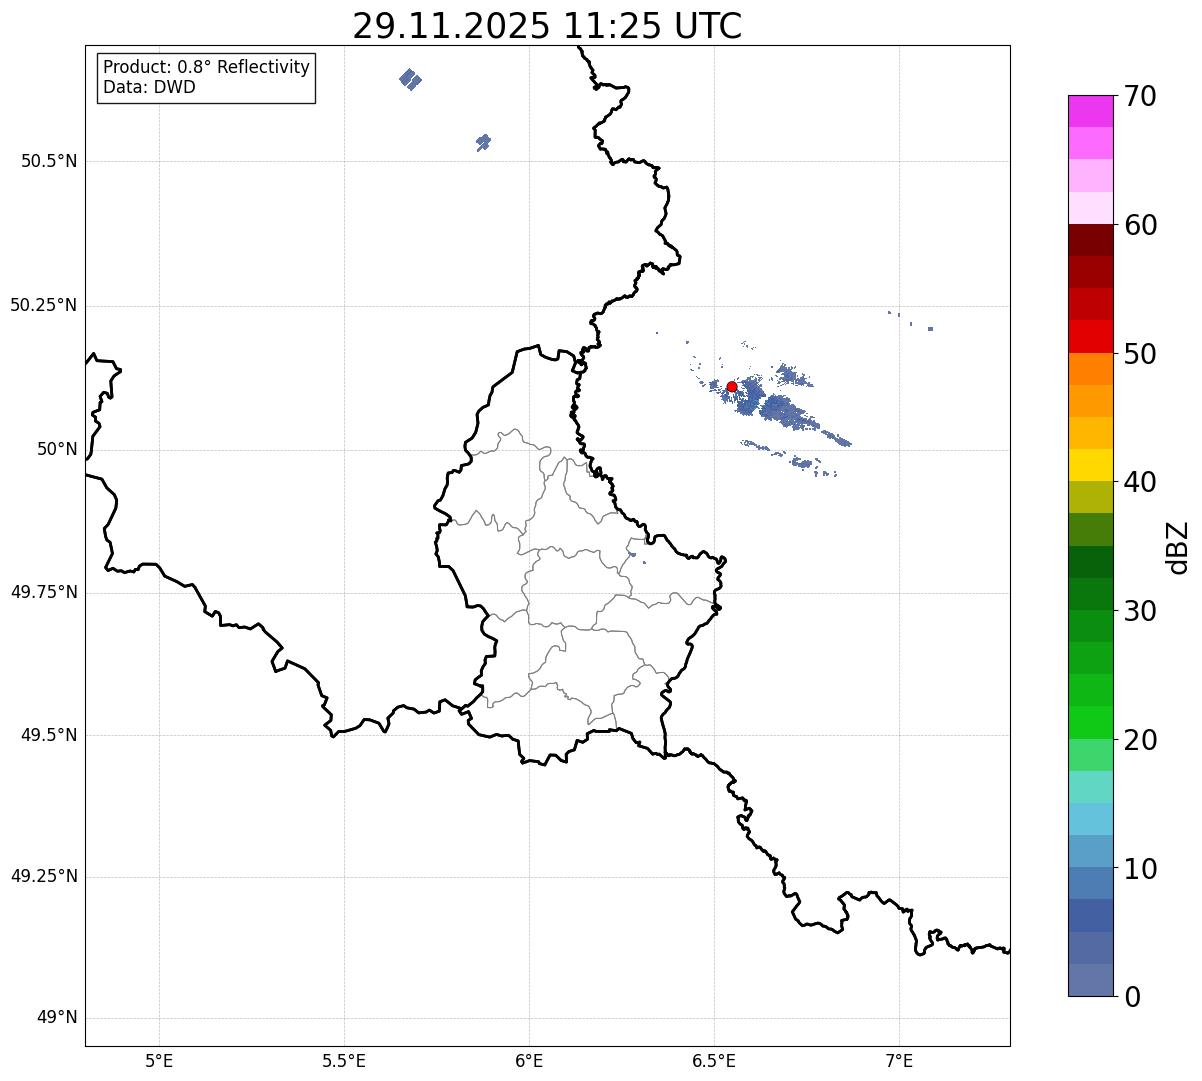Screen dimensions: 1202x1081
Task: Click the longitude label 5.5°E
Action: 344,1060
